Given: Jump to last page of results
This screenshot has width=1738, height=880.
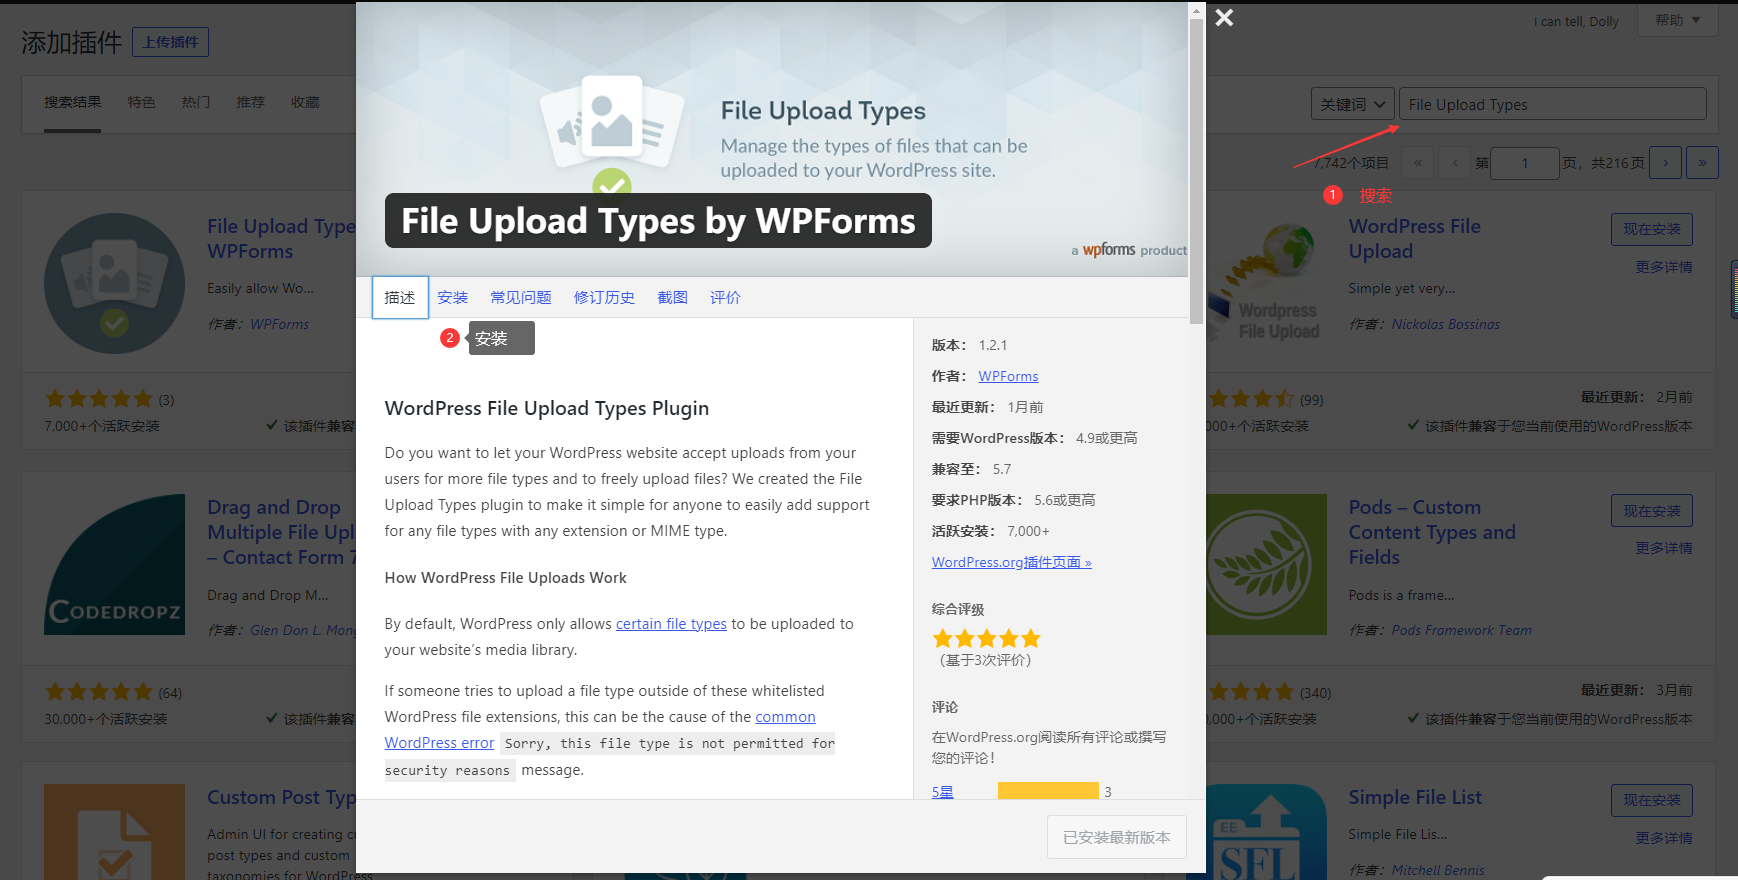Looking at the screenshot, I should click(1702, 163).
